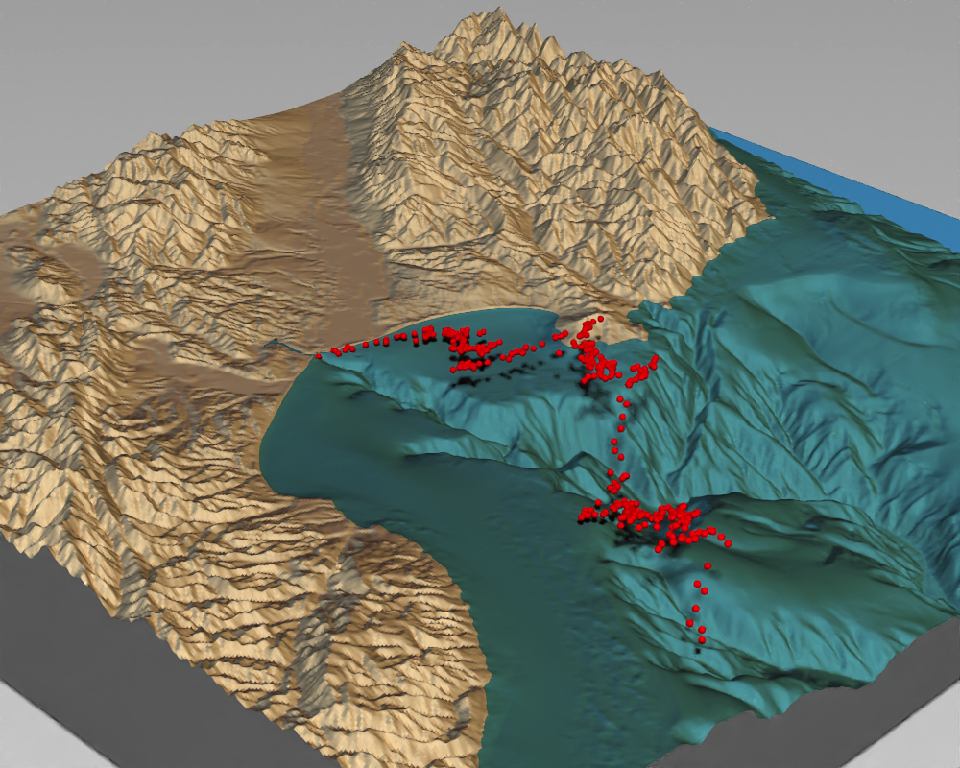Screen dimensions: 960x768
Task: Select the southernmost red point of the track
Action: [702, 640]
